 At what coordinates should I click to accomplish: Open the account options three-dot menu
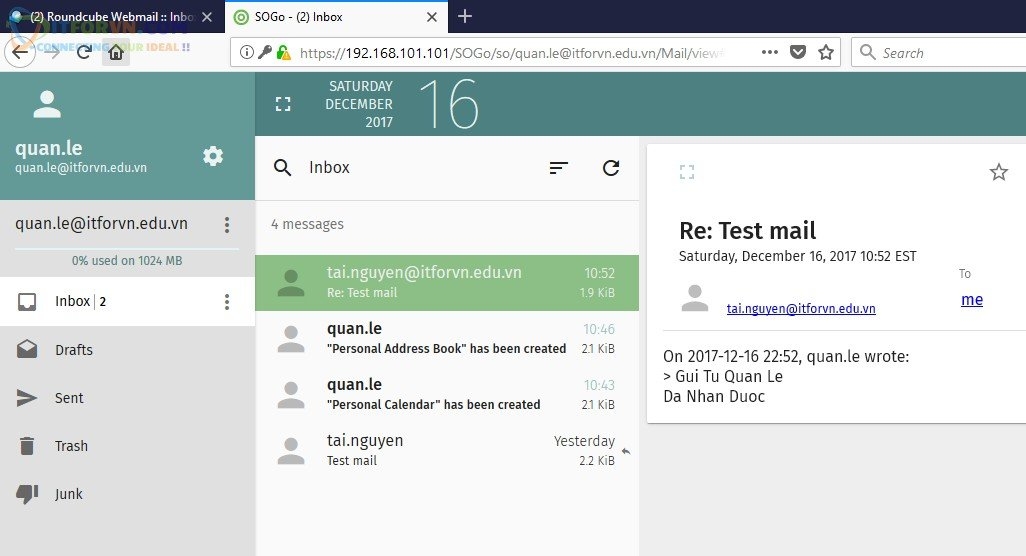click(x=227, y=225)
